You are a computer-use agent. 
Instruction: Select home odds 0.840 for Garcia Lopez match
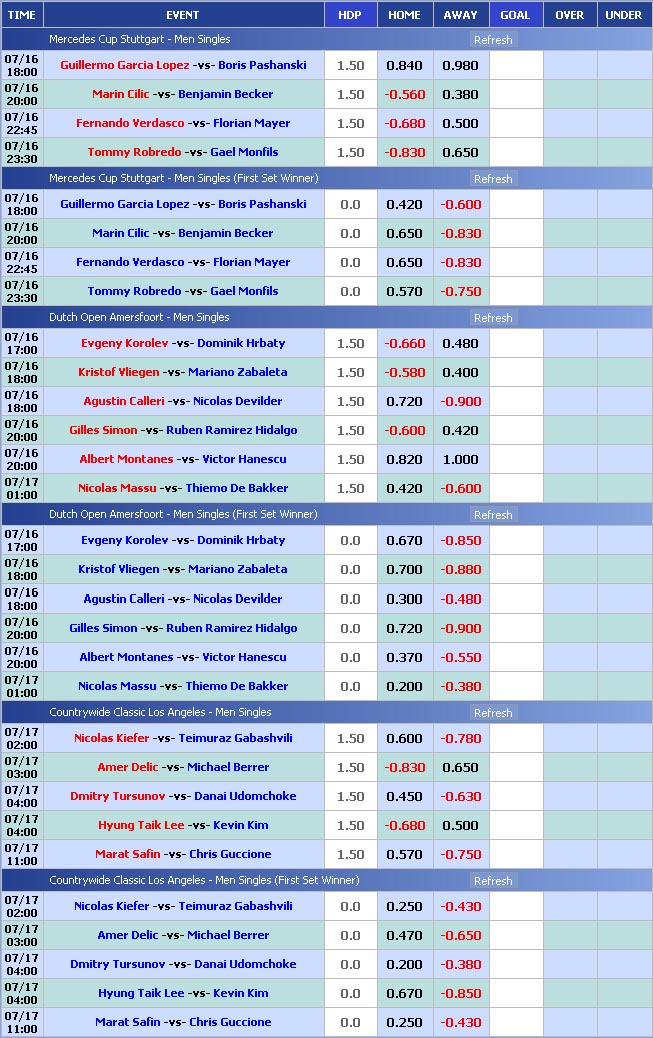pos(404,65)
